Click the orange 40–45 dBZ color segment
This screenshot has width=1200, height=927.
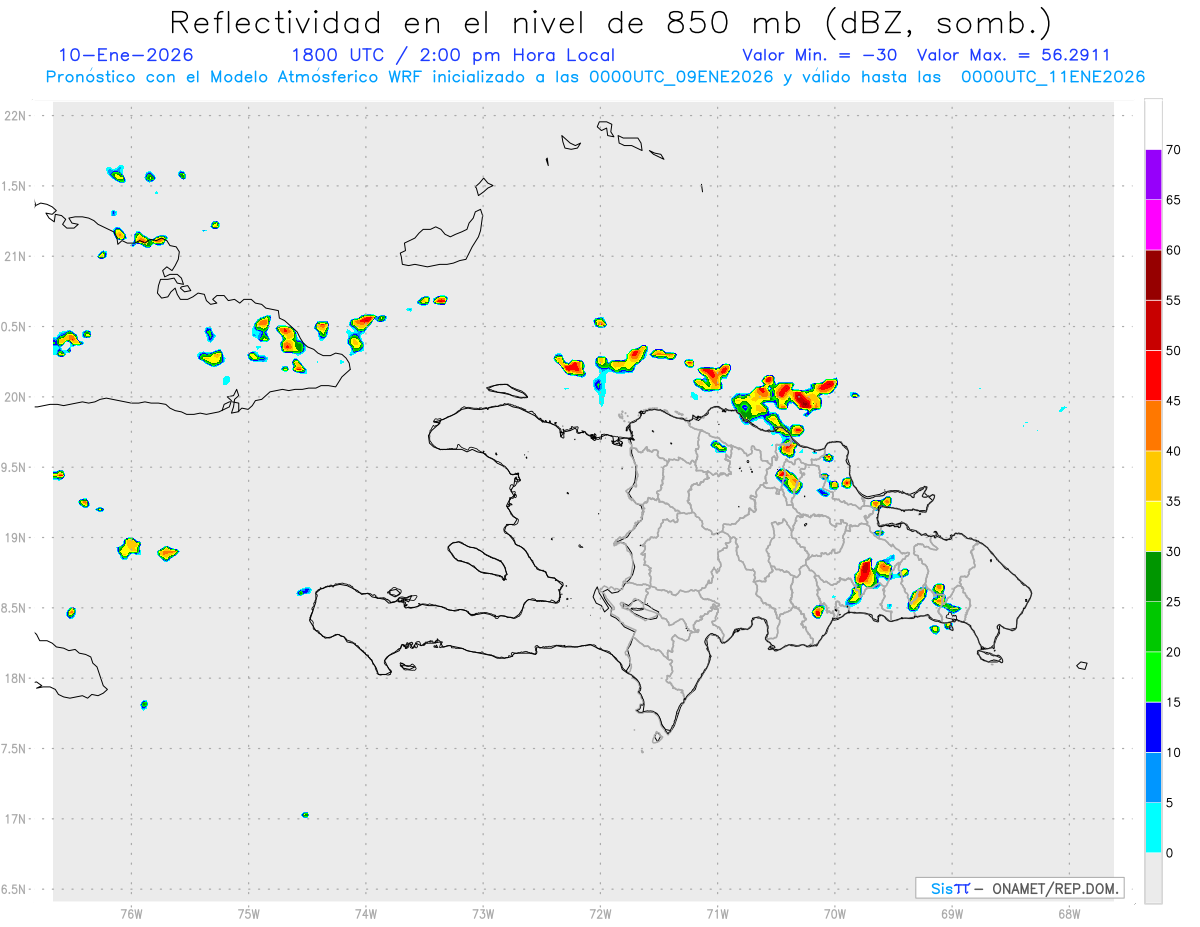point(1153,426)
